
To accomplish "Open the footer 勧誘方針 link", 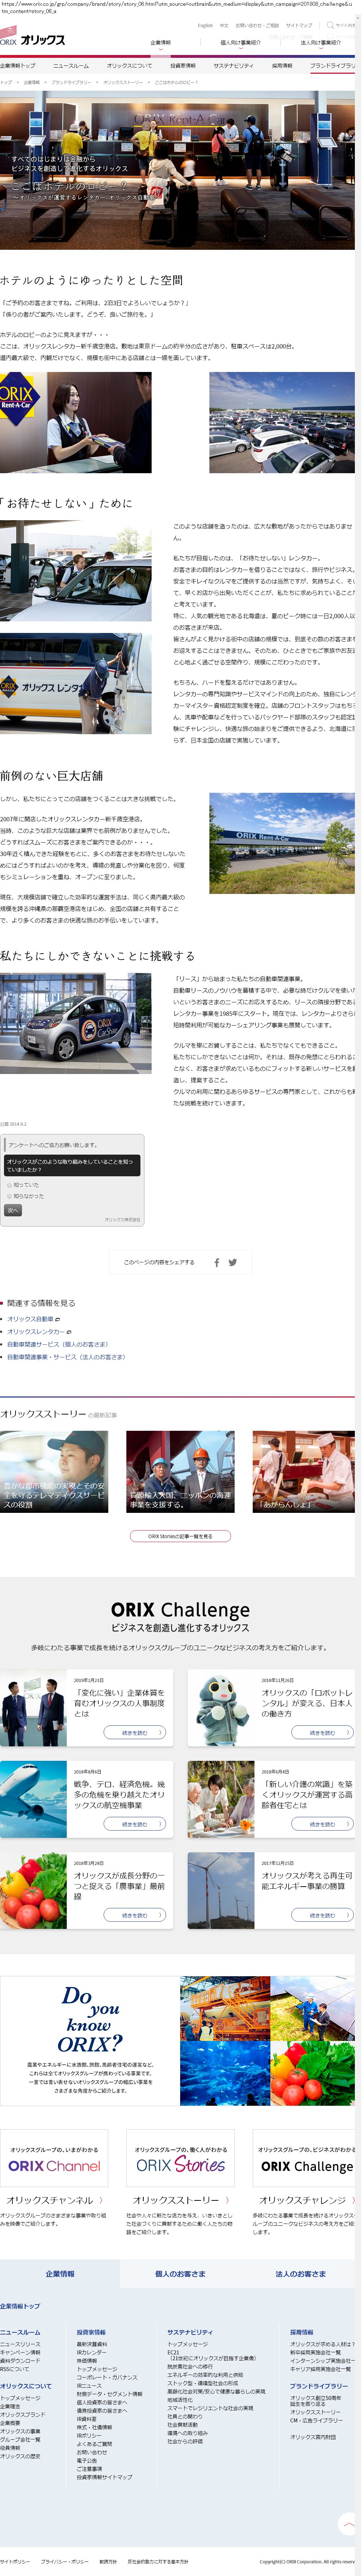I will (108, 2562).
